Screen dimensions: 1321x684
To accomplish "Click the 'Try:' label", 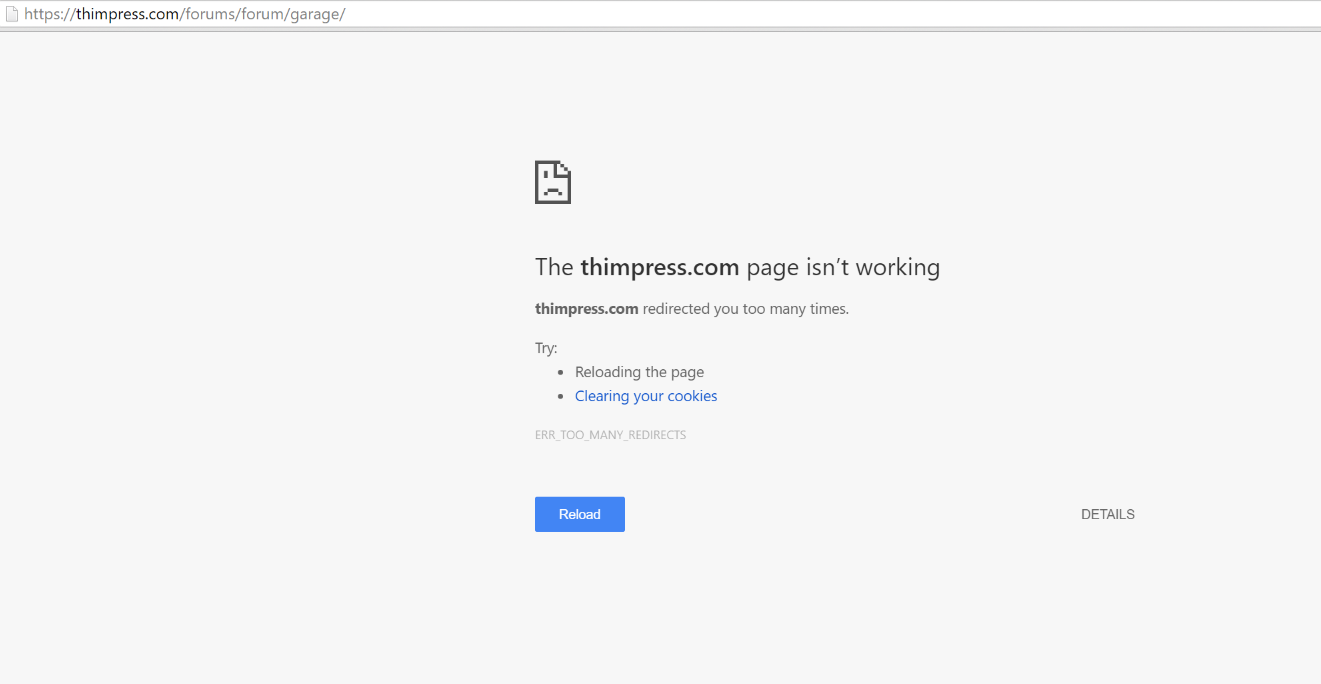I will (546, 348).
